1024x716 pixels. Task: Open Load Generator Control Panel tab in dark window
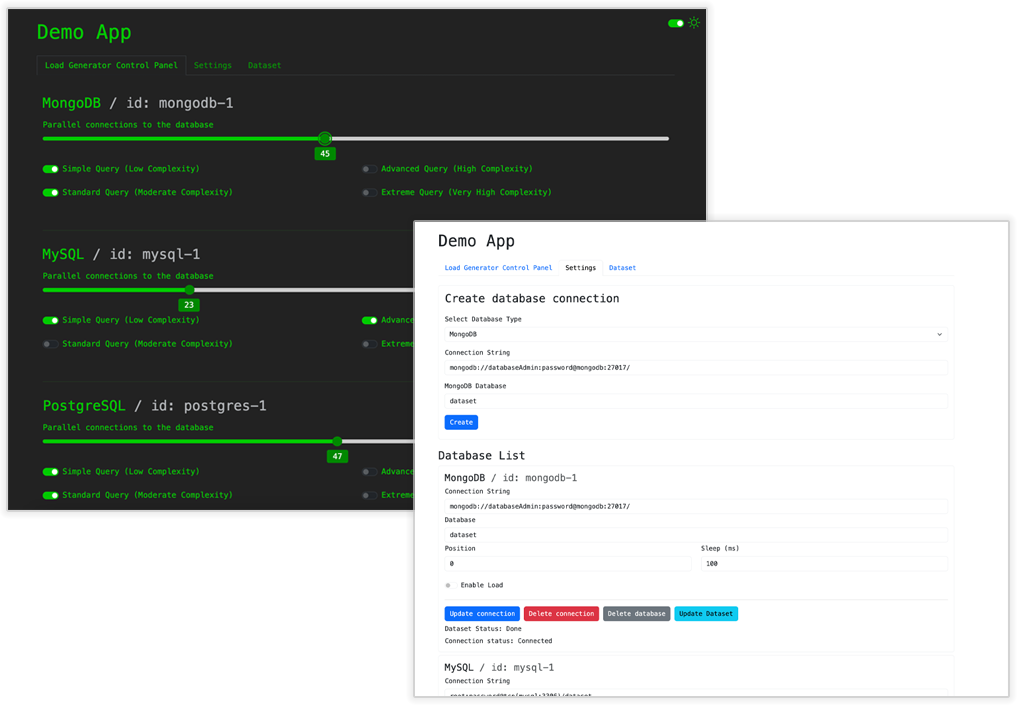pos(111,65)
